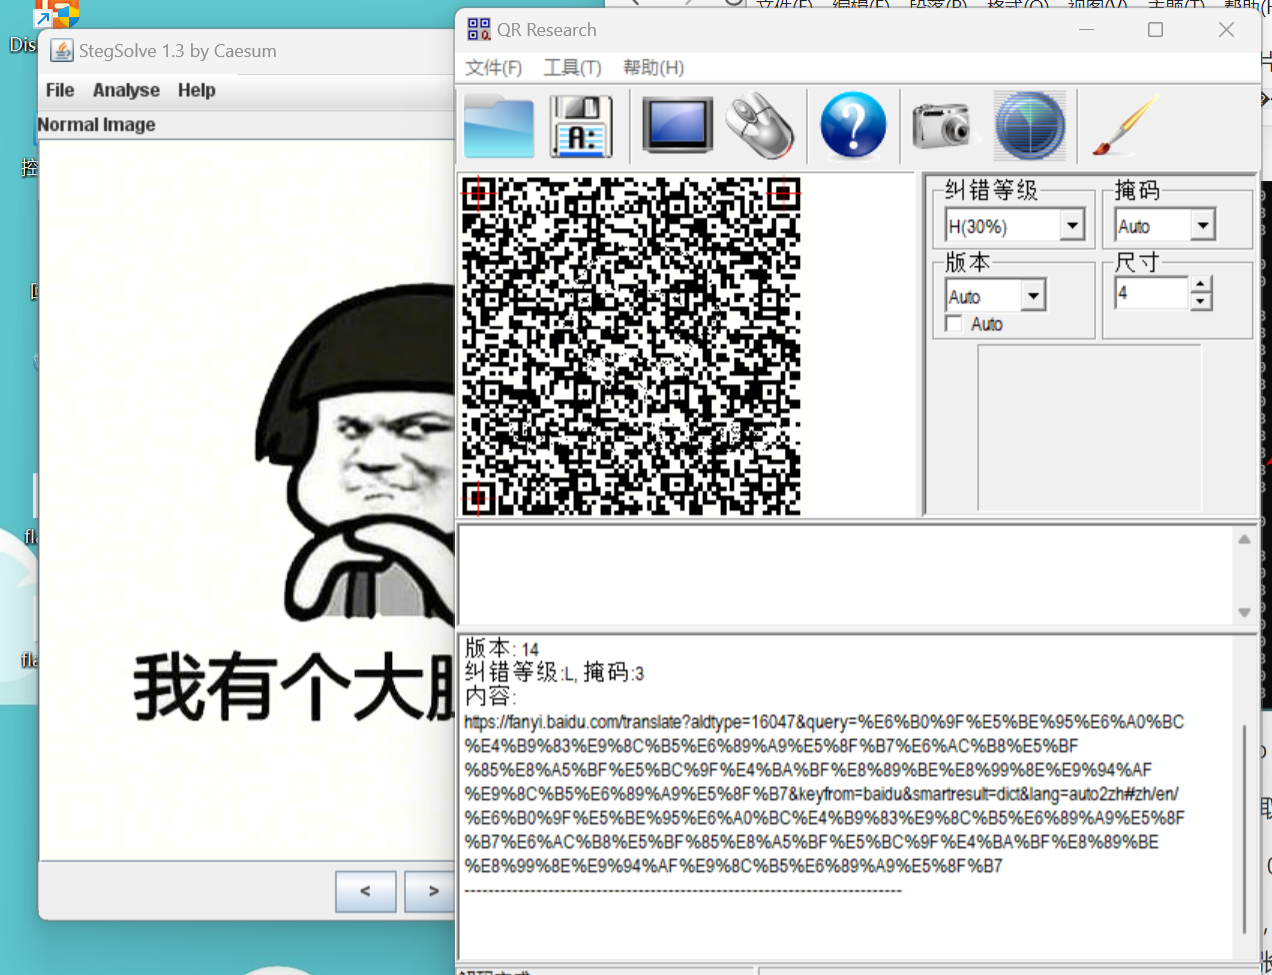Click the StegSolve Java title icon
The height and width of the screenshot is (975, 1272).
pyautogui.click(x=62, y=51)
